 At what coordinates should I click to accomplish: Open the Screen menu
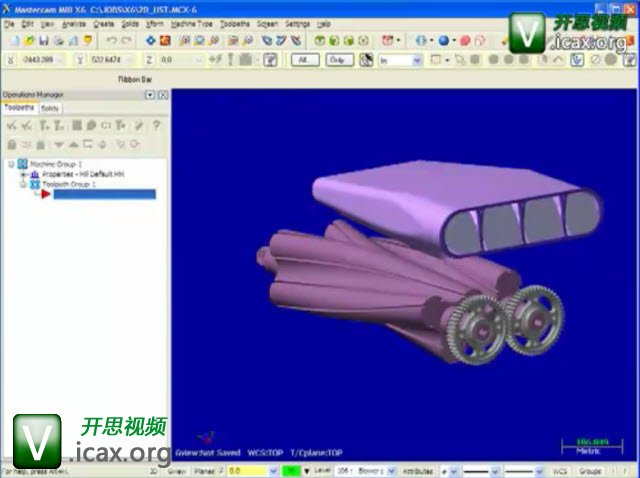coord(267,24)
